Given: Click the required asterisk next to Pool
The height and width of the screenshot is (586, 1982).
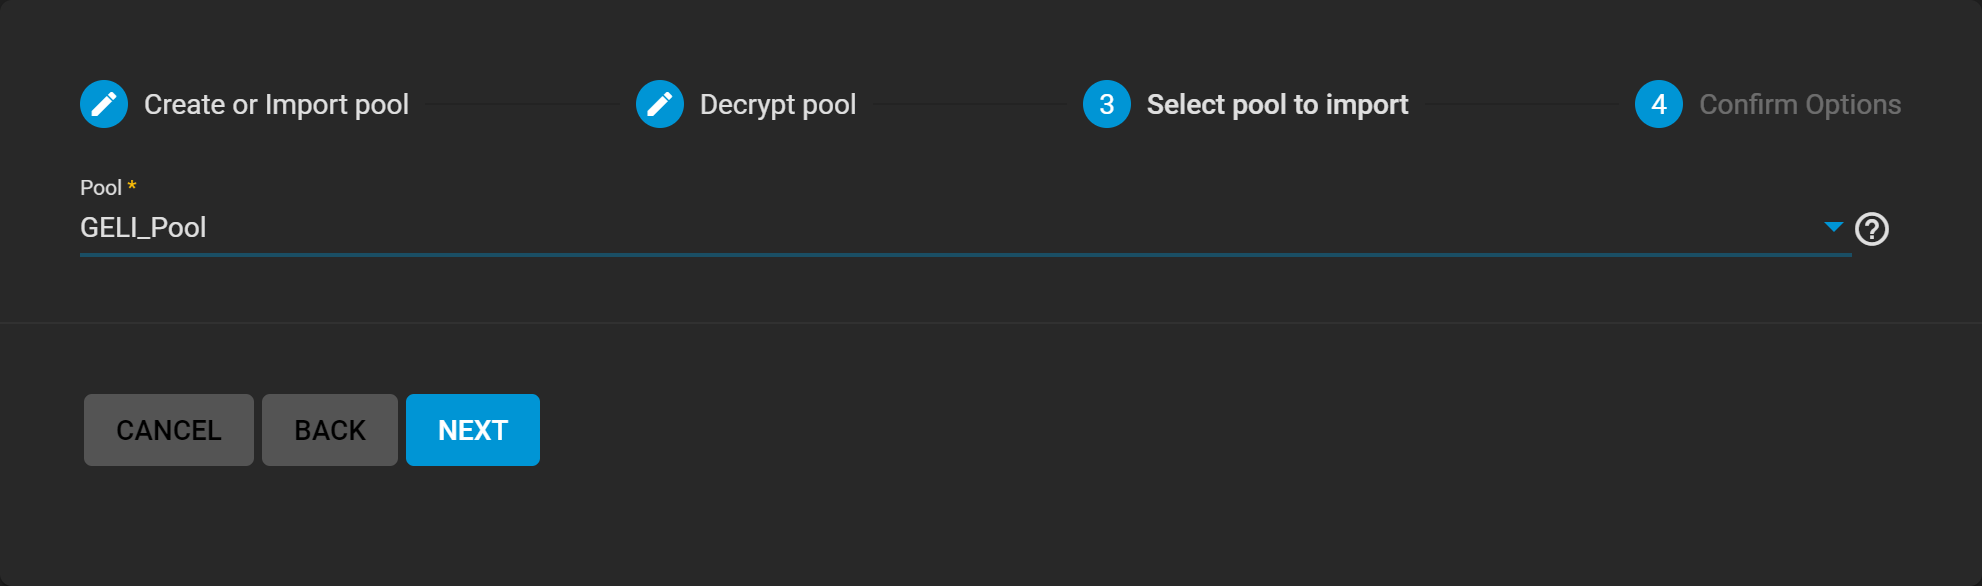Looking at the screenshot, I should 132,186.
